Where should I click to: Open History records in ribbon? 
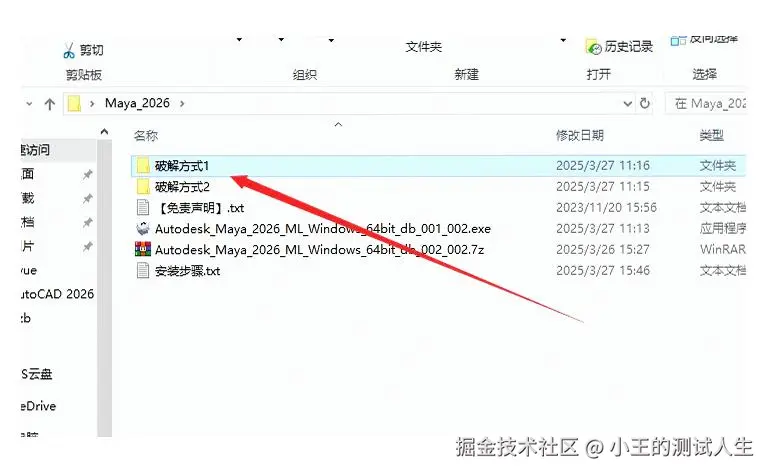(620, 47)
